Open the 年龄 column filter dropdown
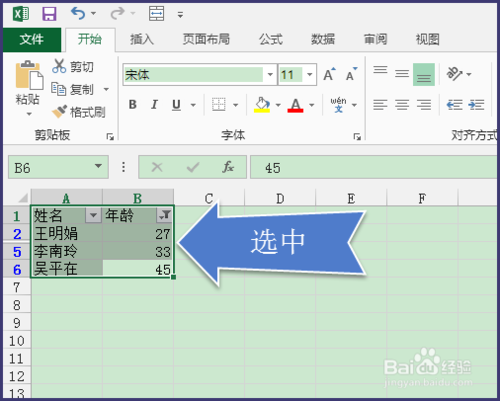500x401 pixels. 165,215
